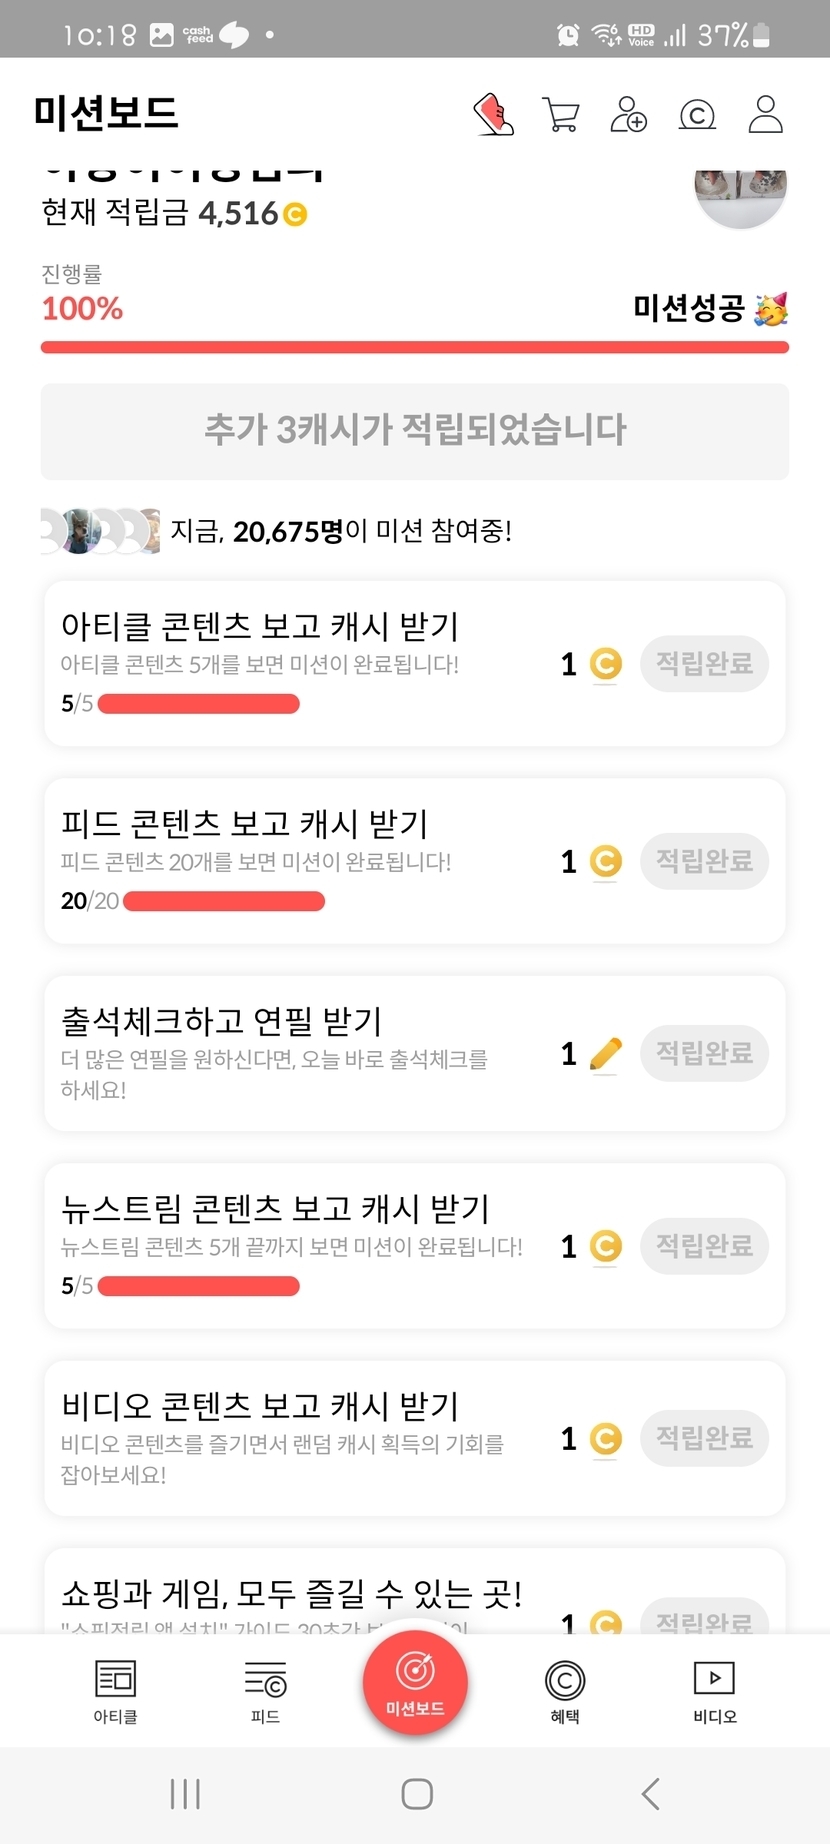Tap participant avatars beside 20,675명

100,531
